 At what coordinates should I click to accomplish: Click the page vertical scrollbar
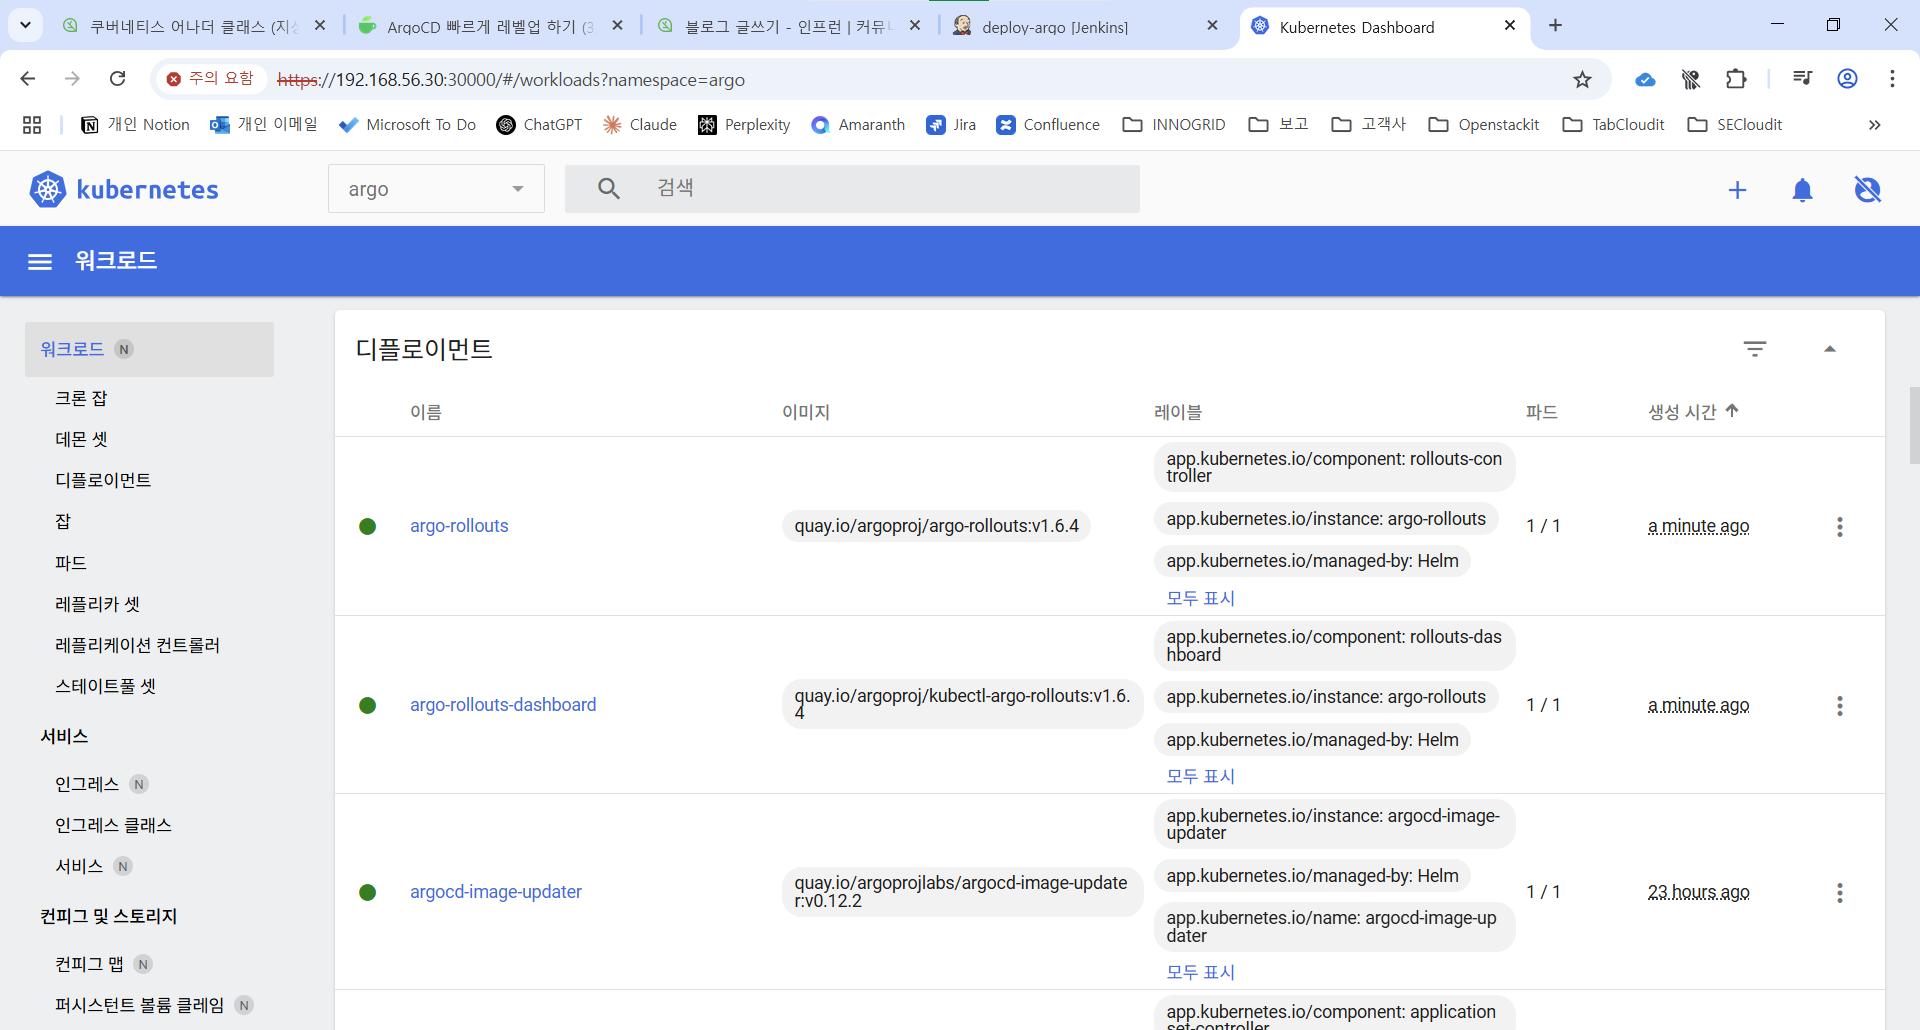[1914, 425]
